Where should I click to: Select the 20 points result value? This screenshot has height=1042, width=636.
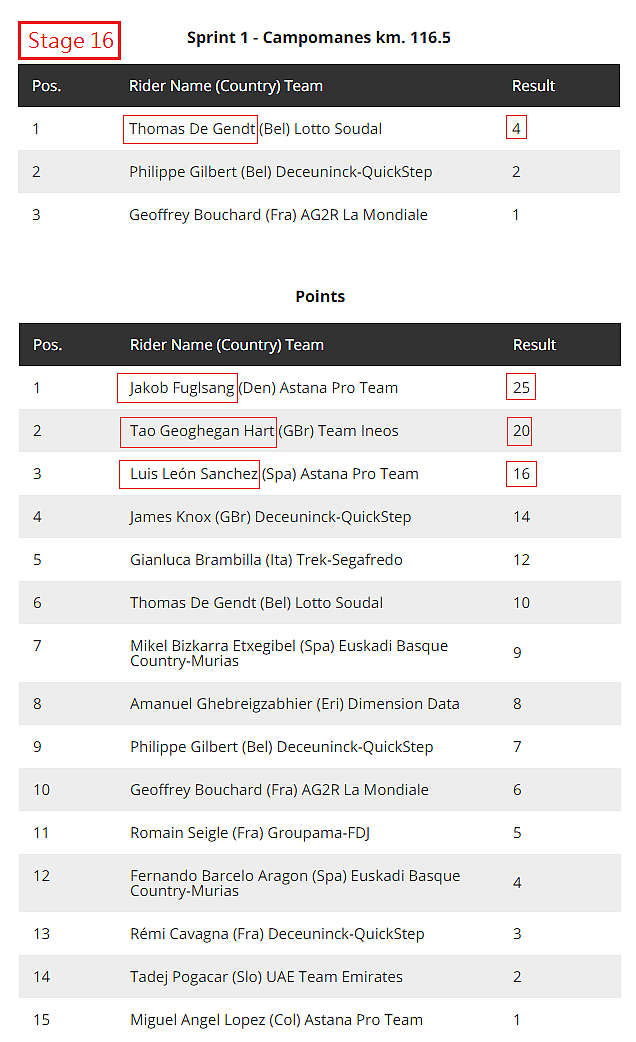[x=520, y=431]
